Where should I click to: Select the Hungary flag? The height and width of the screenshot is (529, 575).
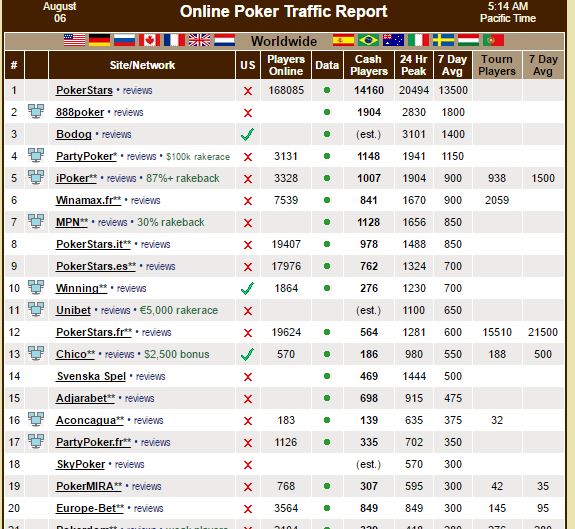point(468,40)
